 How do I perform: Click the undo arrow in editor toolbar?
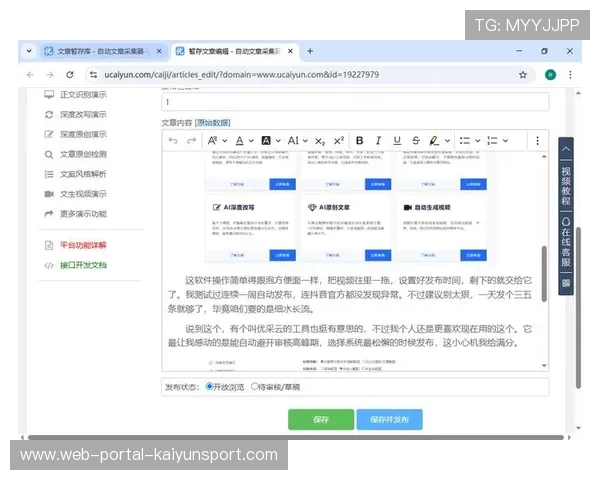(173, 141)
